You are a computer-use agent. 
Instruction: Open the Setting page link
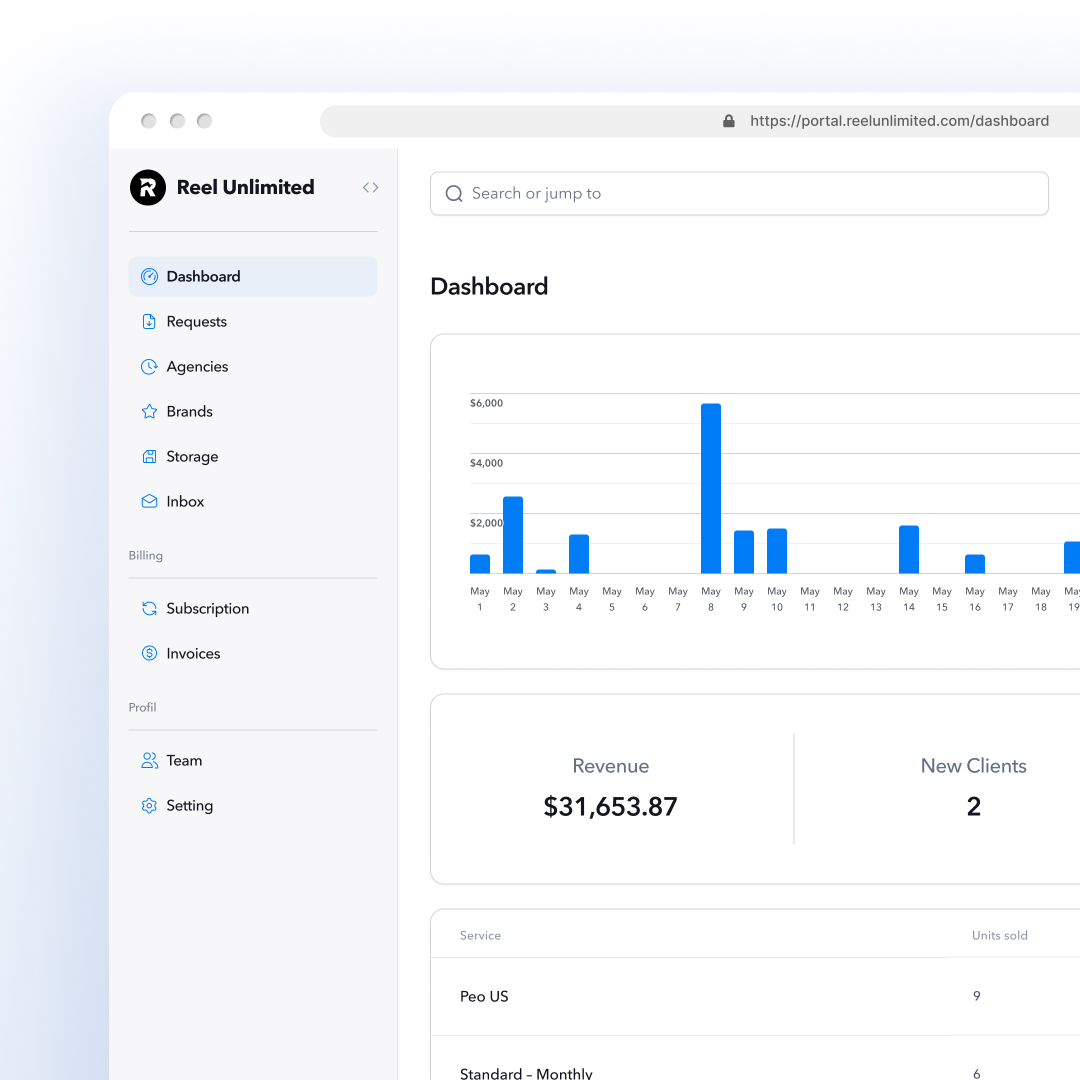click(x=253, y=805)
